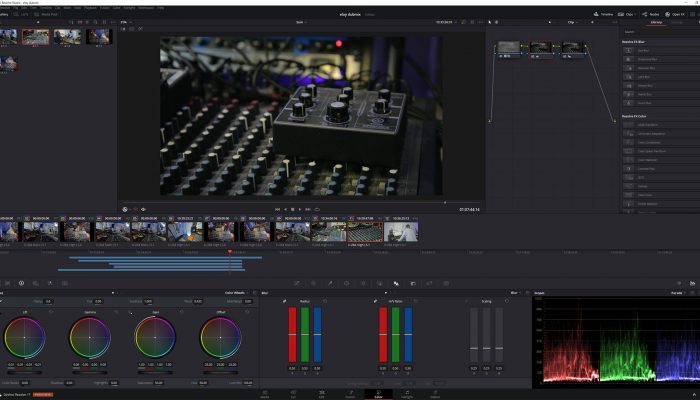Screen dimensions: 700x400
Task: Open the Open FX Settings tab
Action: coord(677,22)
